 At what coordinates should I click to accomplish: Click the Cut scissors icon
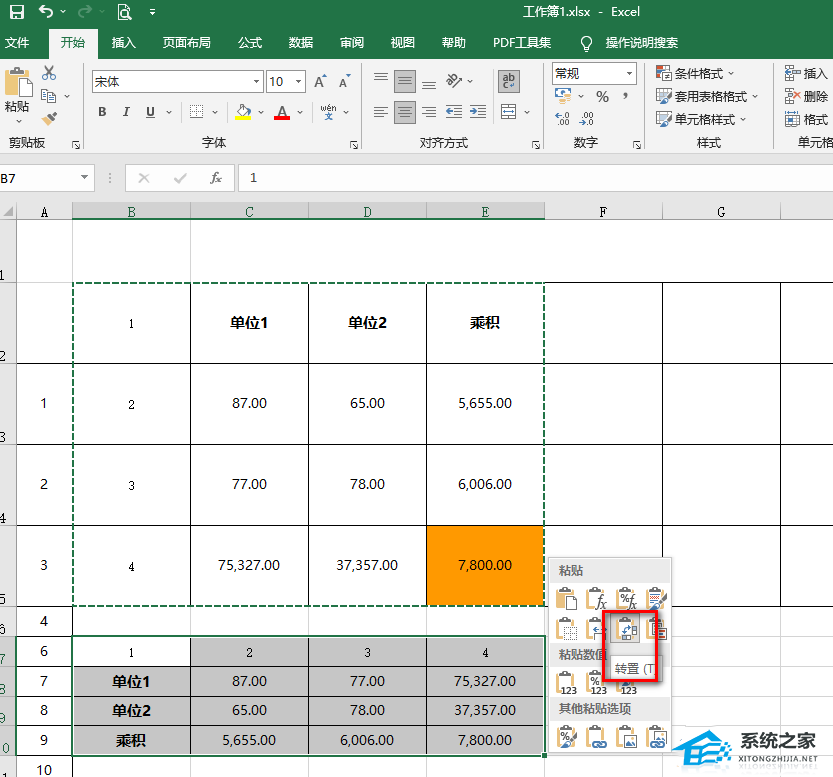[x=49, y=73]
